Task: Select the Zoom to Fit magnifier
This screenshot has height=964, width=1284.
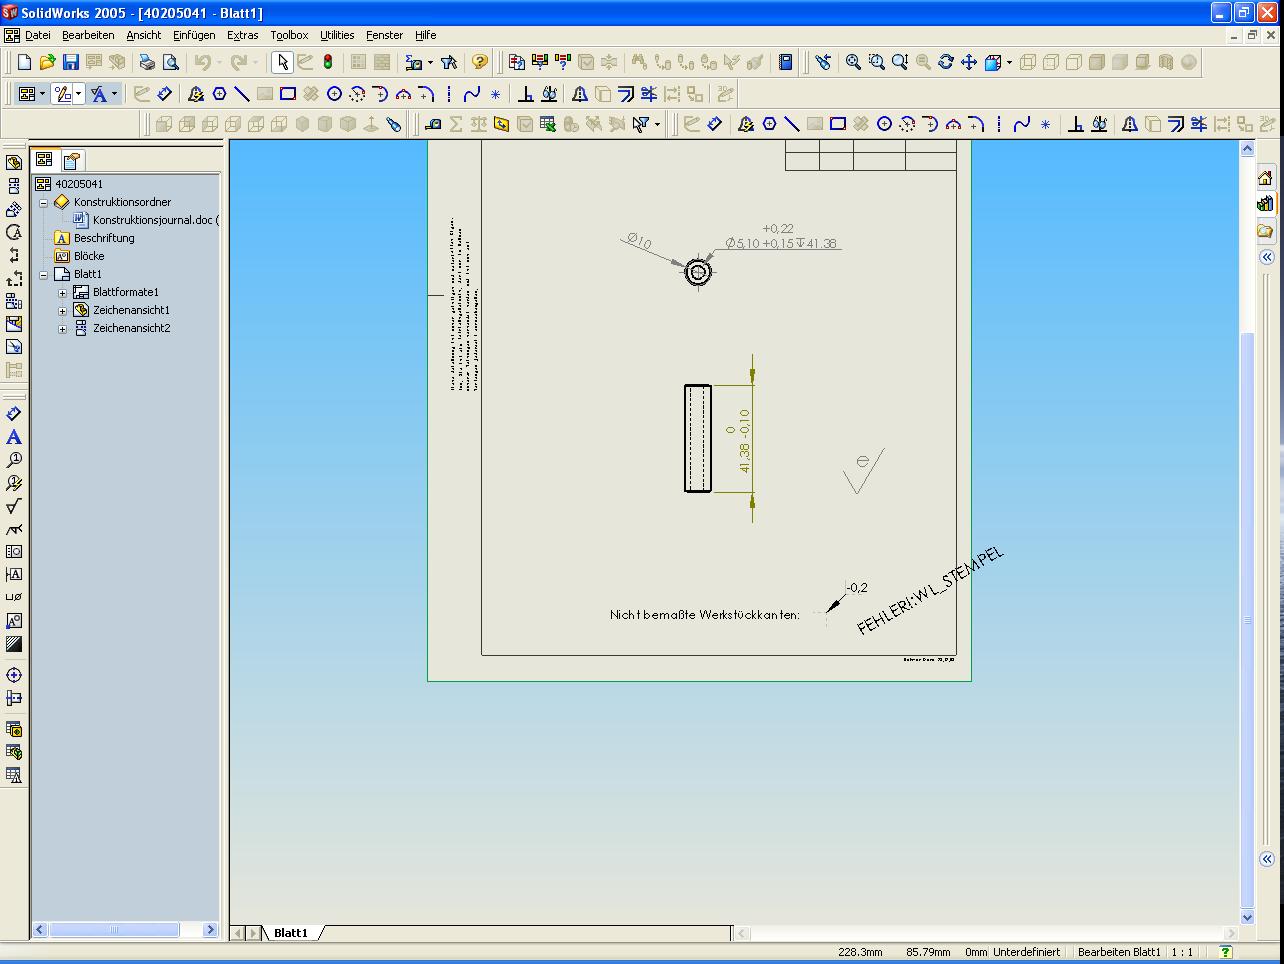Action: tap(853, 62)
